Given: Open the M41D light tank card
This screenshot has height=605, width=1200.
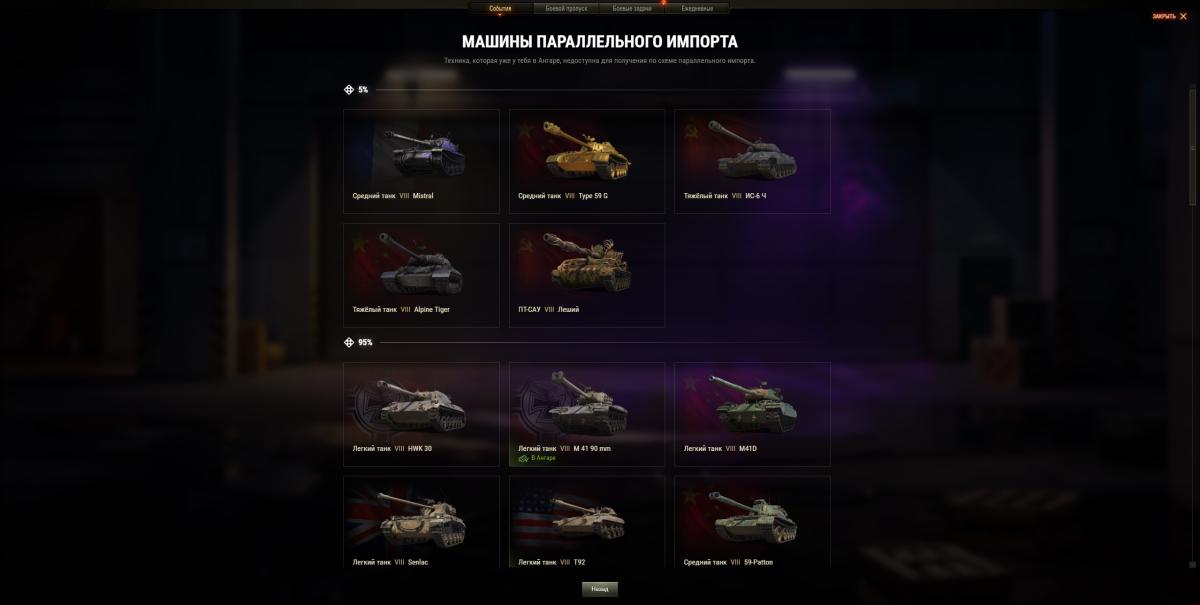Looking at the screenshot, I should pyautogui.click(x=752, y=414).
